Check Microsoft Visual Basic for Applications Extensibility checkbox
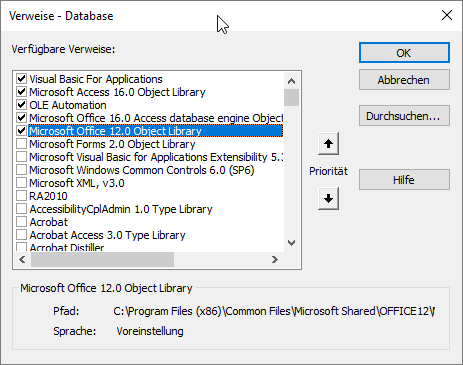Viewport: 463px width, 365px height. pyautogui.click(x=22, y=157)
